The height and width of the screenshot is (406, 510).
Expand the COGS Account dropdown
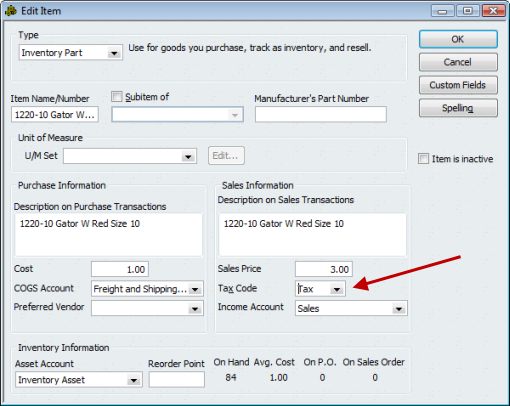click(195, 289)
